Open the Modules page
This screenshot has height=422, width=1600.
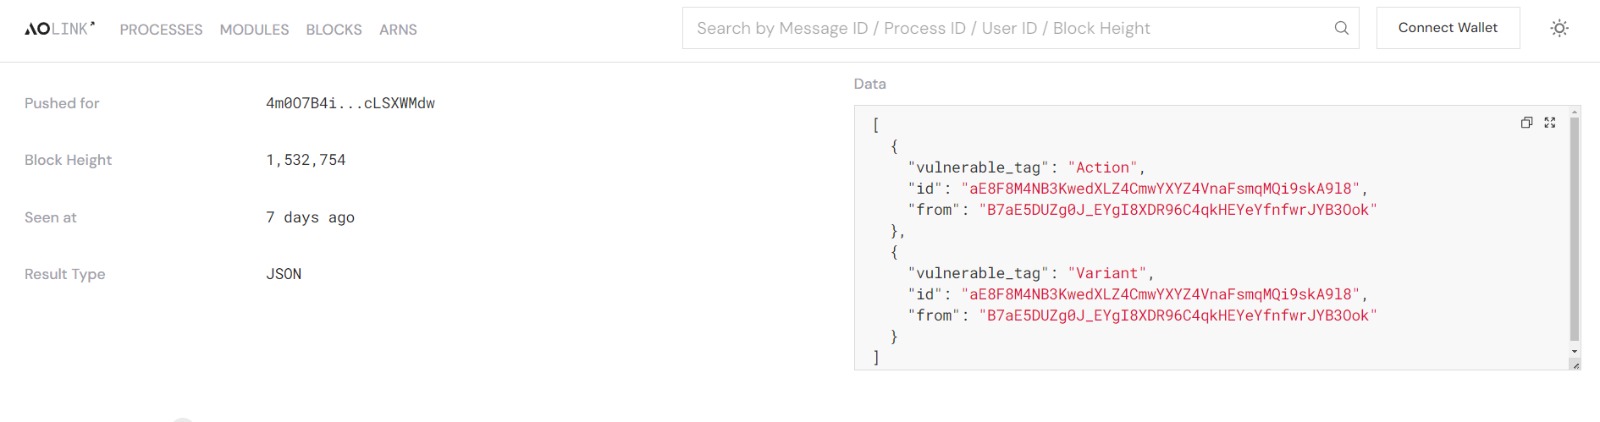254,30
